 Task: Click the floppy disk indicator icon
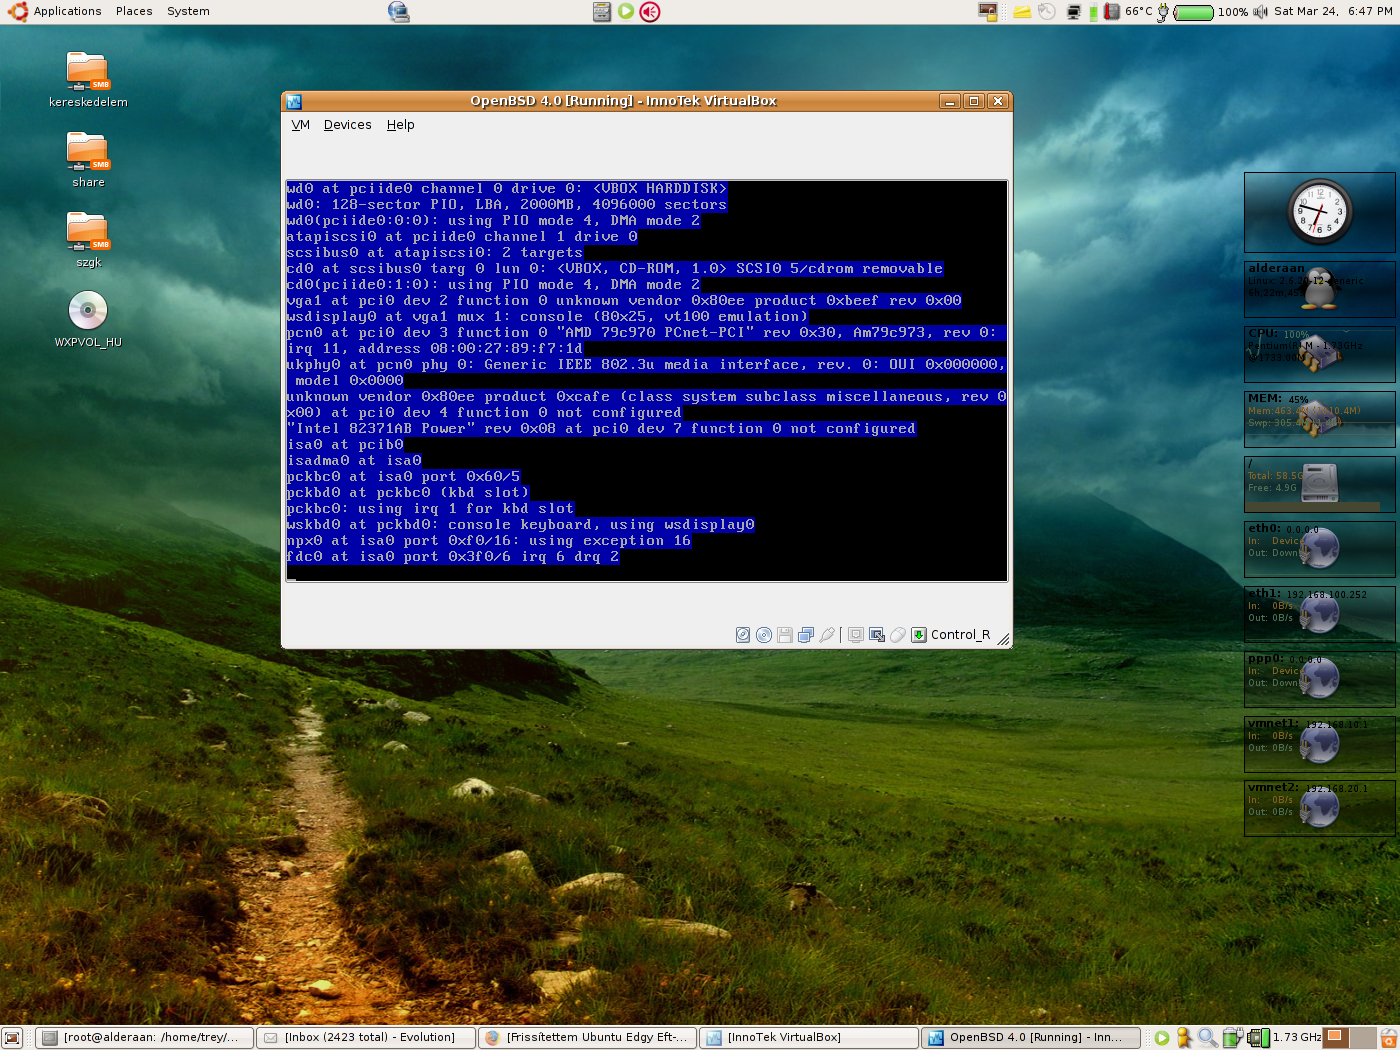click(785, 635)
